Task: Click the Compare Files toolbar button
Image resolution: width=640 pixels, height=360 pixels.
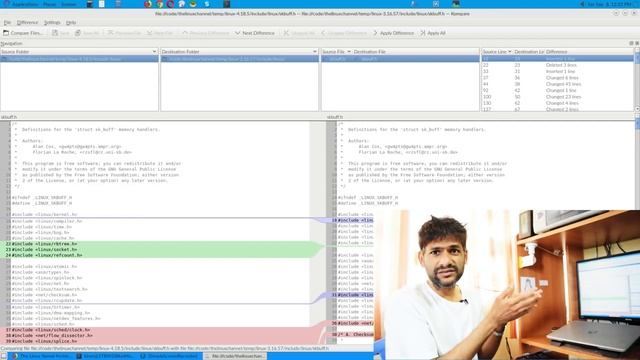Action: point(23,33)
